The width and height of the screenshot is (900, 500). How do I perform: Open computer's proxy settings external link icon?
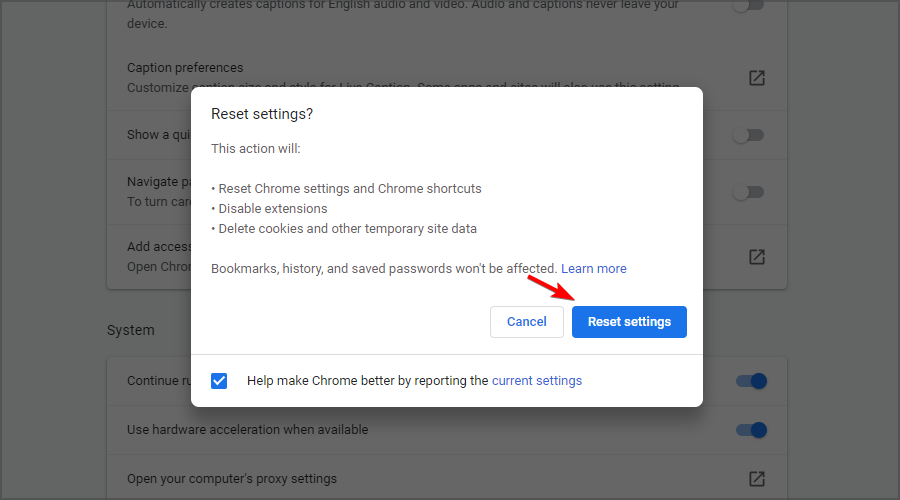[757, 478]
